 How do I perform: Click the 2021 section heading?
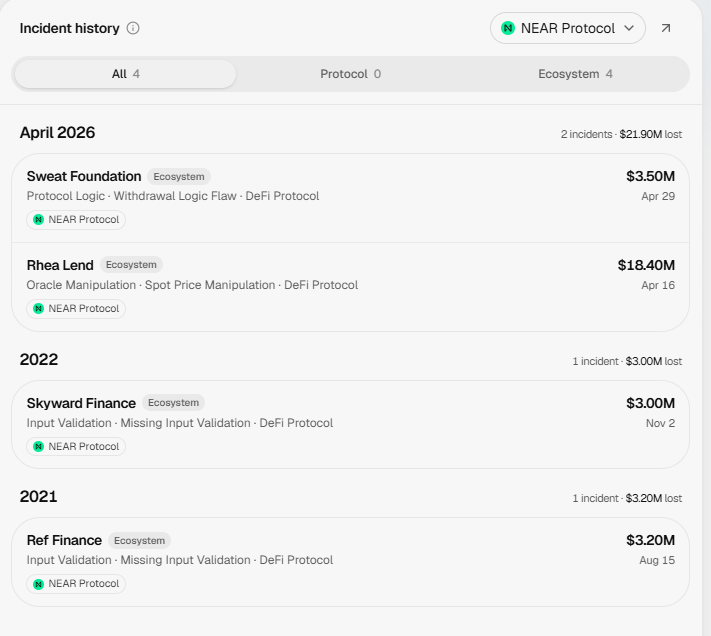(38, 496)
